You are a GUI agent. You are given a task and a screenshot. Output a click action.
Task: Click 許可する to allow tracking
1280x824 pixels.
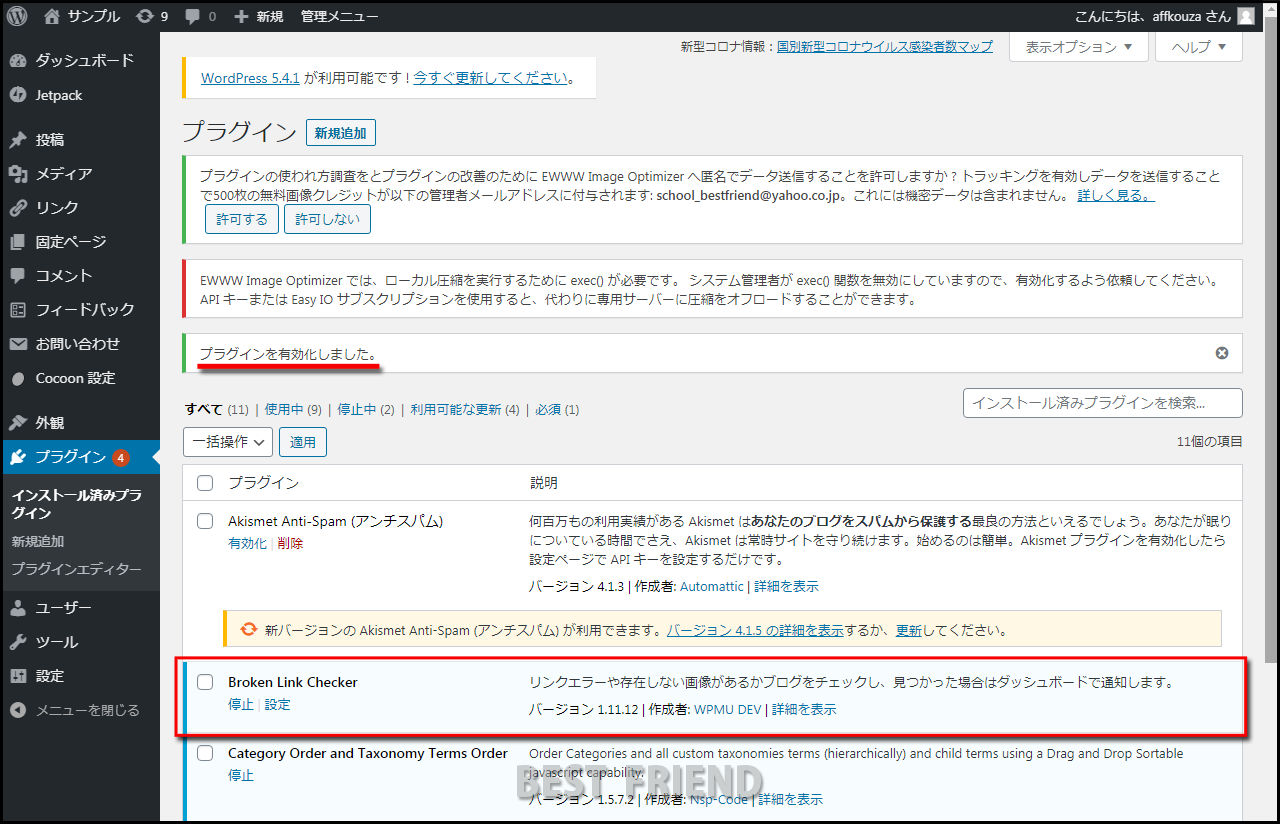pyautogui.click(x=242, y=220)
